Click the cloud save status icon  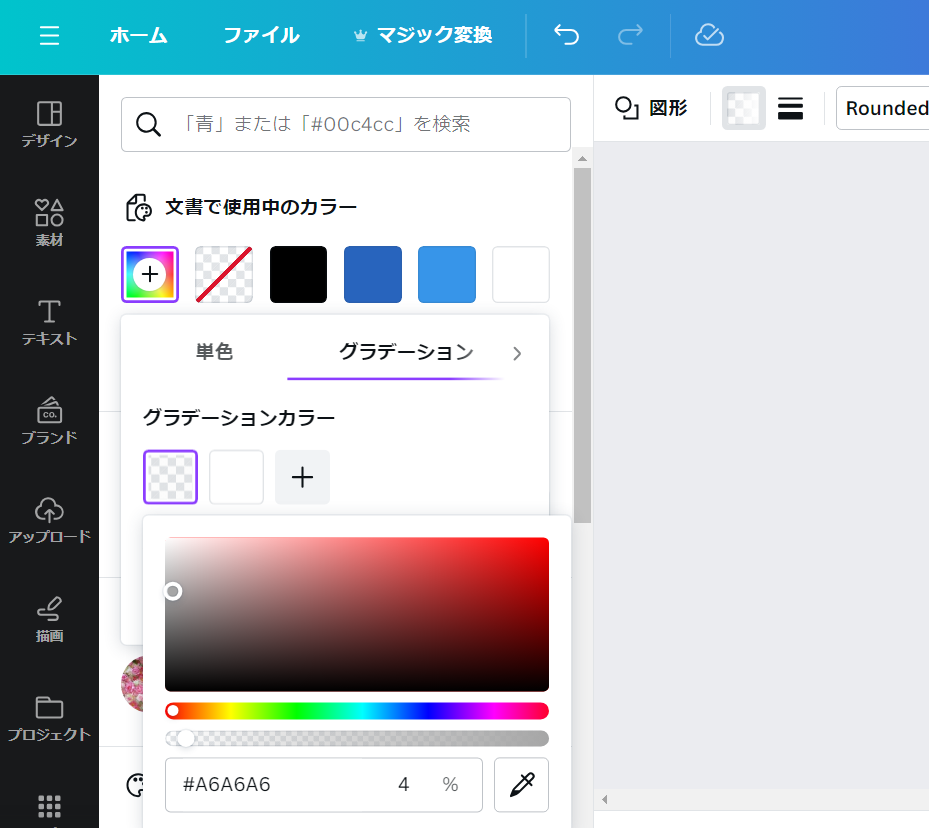click(709, 36)
